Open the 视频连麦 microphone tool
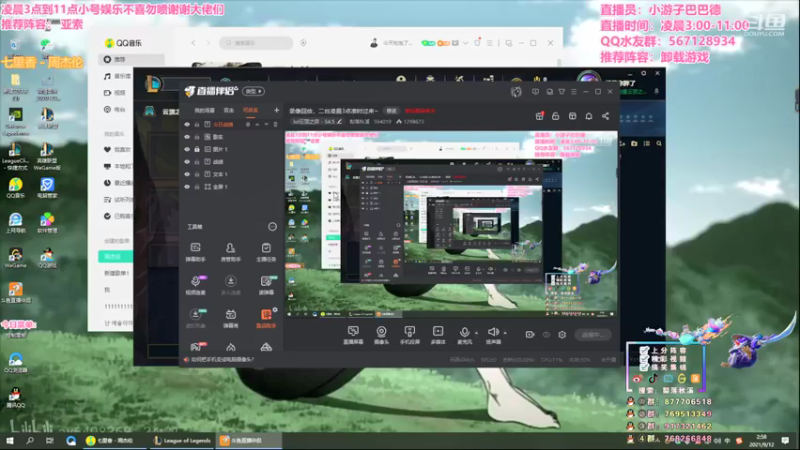The image size is (800, 450). [195, 285]
